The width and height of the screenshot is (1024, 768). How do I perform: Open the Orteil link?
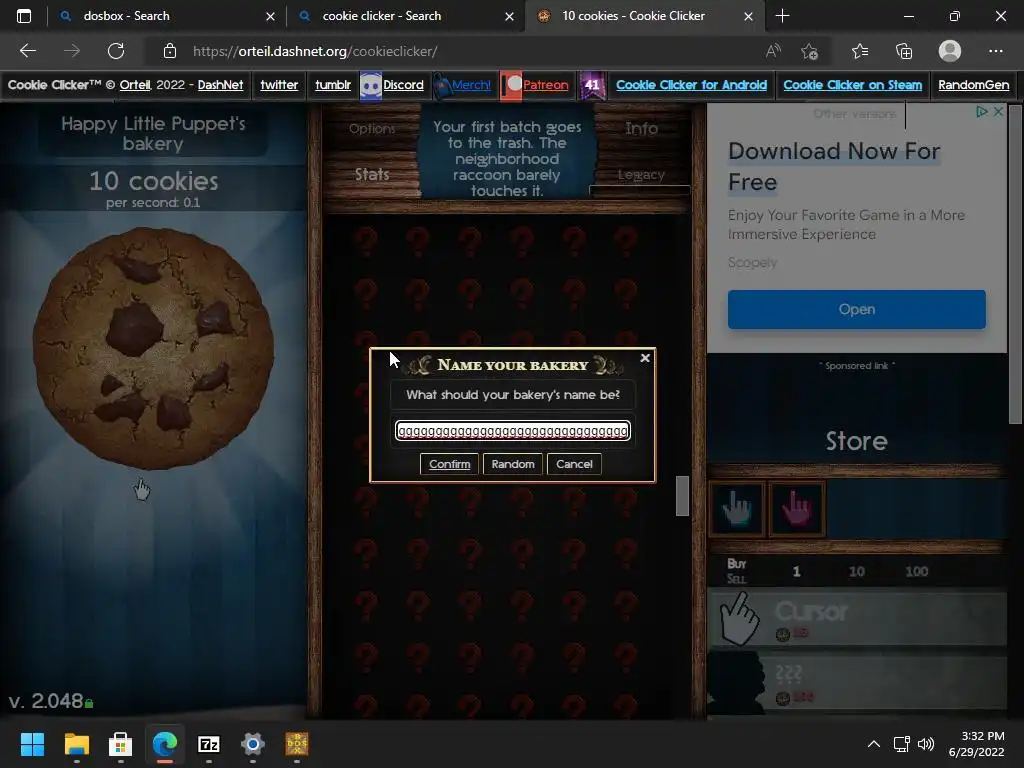pos(135,85)
